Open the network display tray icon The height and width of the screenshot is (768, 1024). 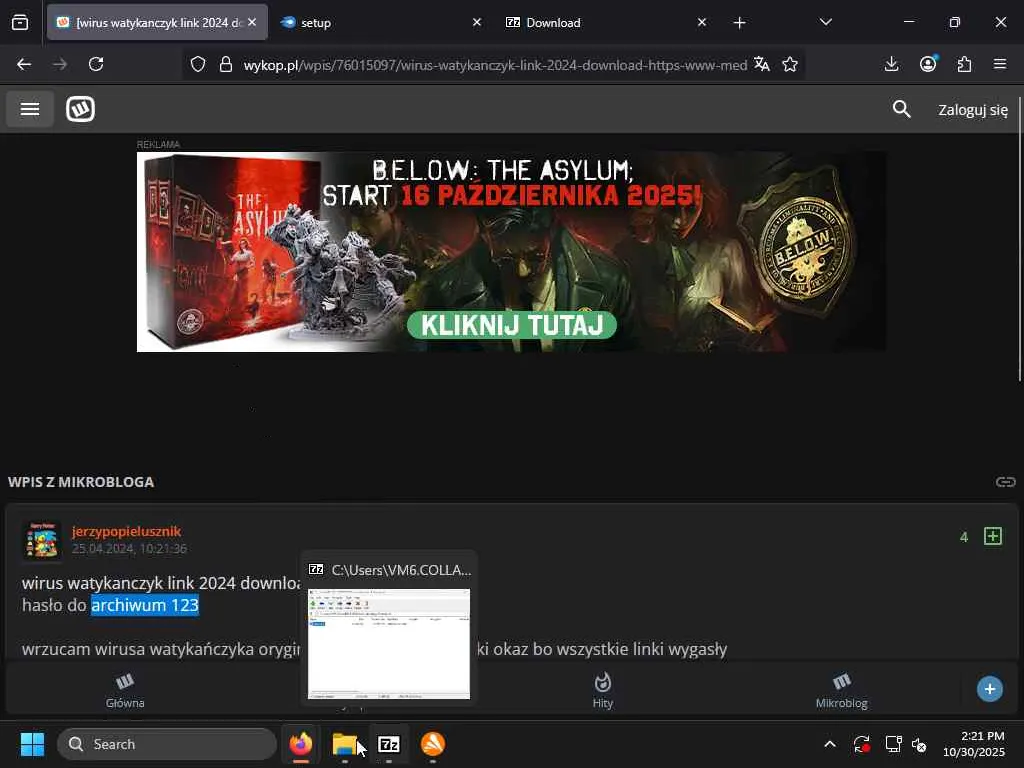[x=893, y=744]
